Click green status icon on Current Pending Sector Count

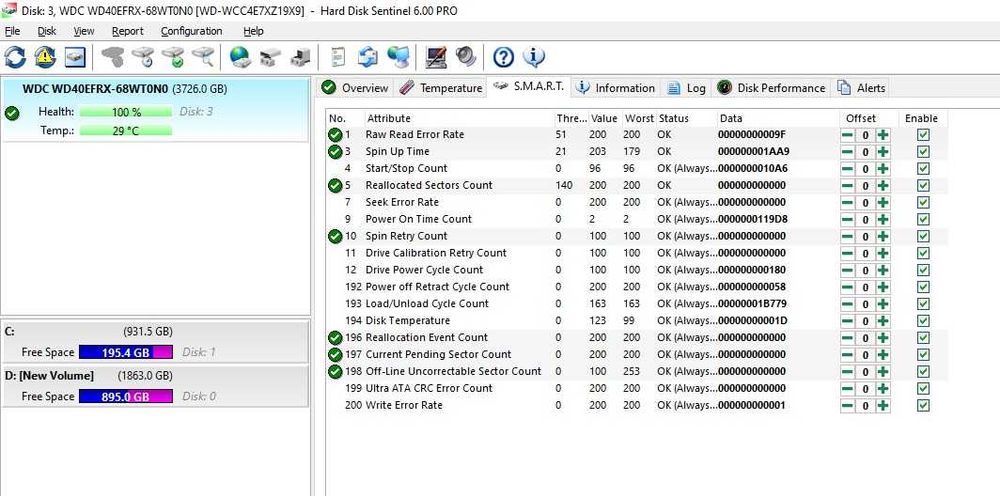click(335, 354)
